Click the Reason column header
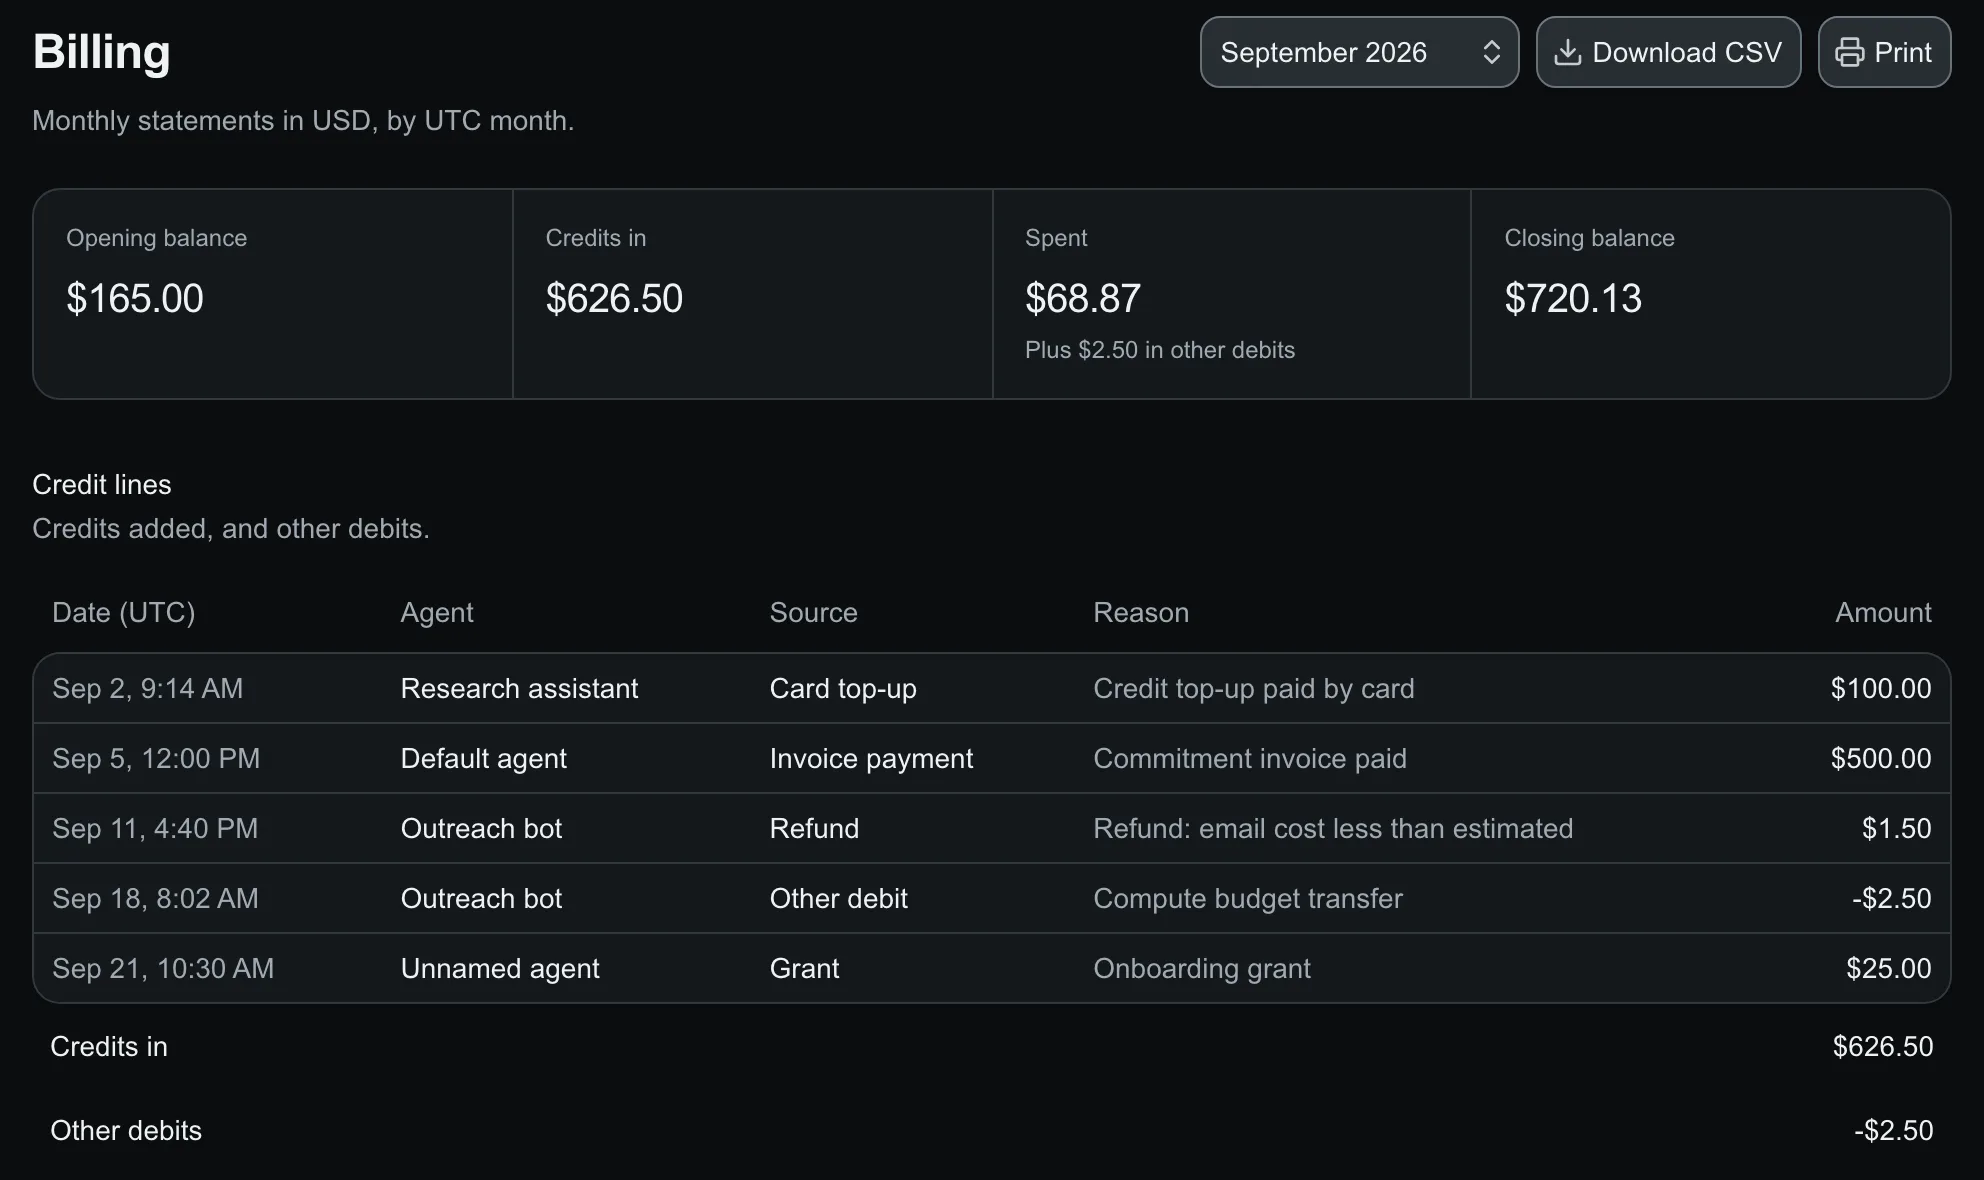The height and width of the screenshot is (1180, 1984). pyautogui.click(x=1141, y=612)
